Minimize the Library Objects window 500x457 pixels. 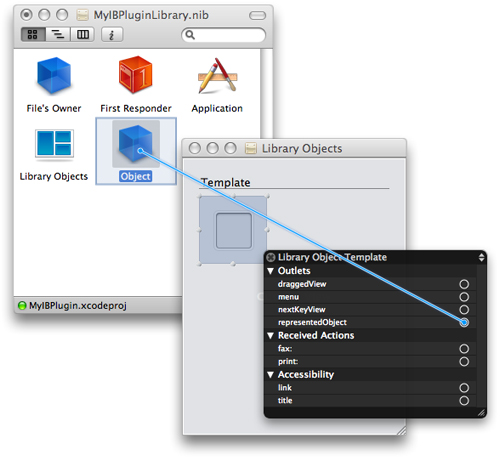[x=212, y=148]
